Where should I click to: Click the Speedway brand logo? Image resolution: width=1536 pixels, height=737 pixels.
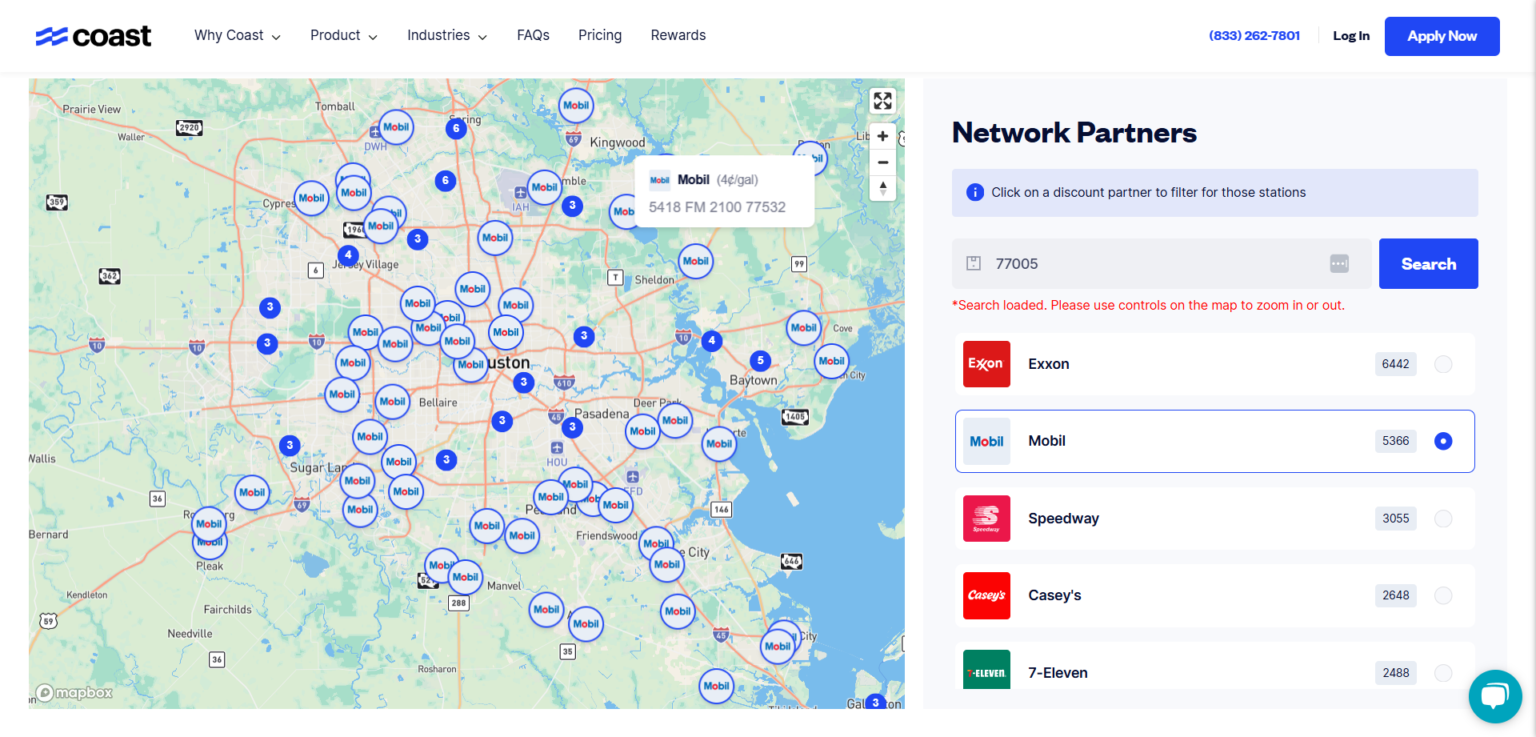tap(986, 518)
